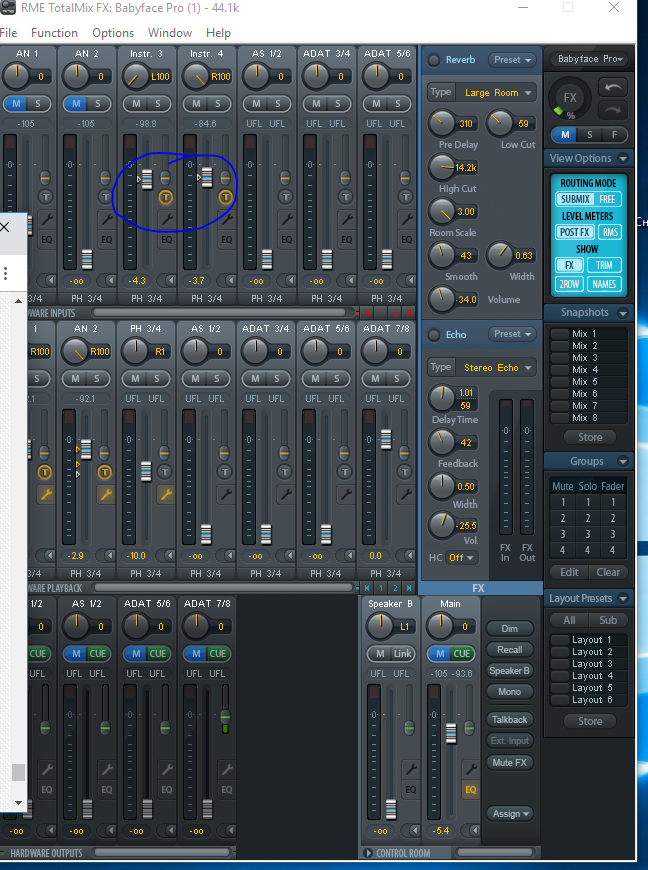Solo the Instr. 3 input channel
Viewport: 648px width, 870px height.
point(158,104)
